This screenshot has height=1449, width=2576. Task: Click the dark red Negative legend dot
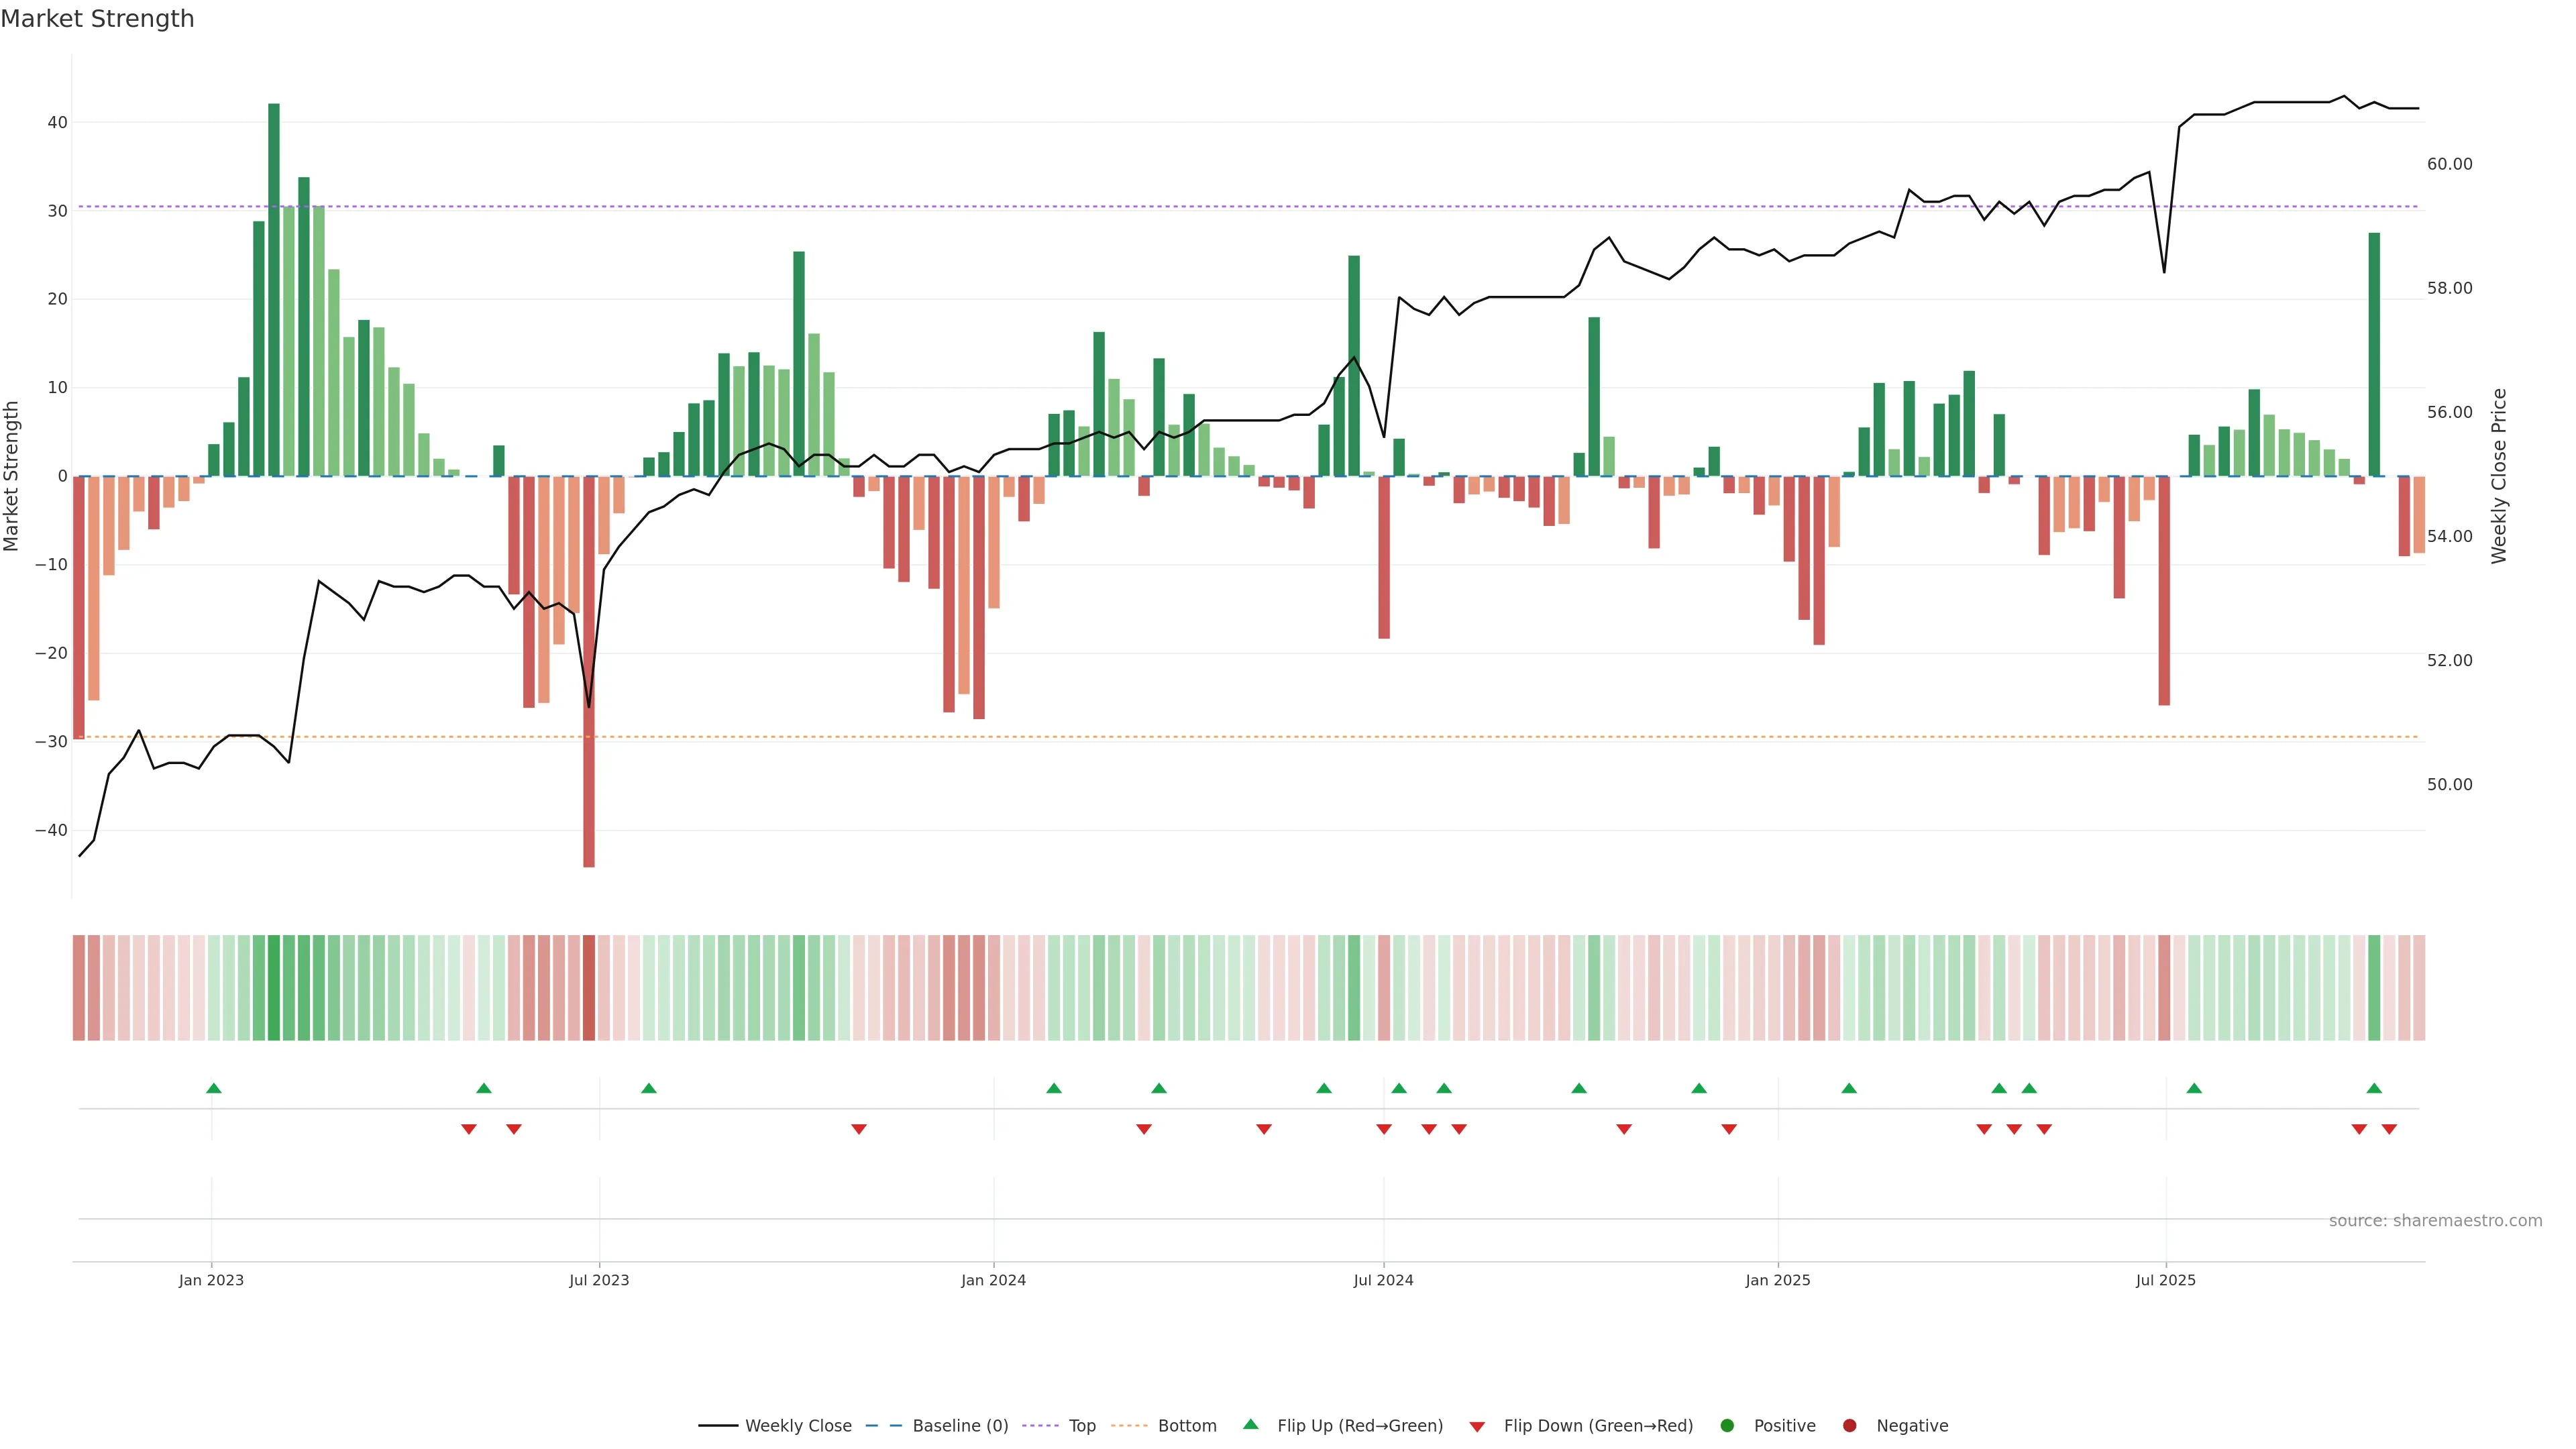[1849, 1425]
